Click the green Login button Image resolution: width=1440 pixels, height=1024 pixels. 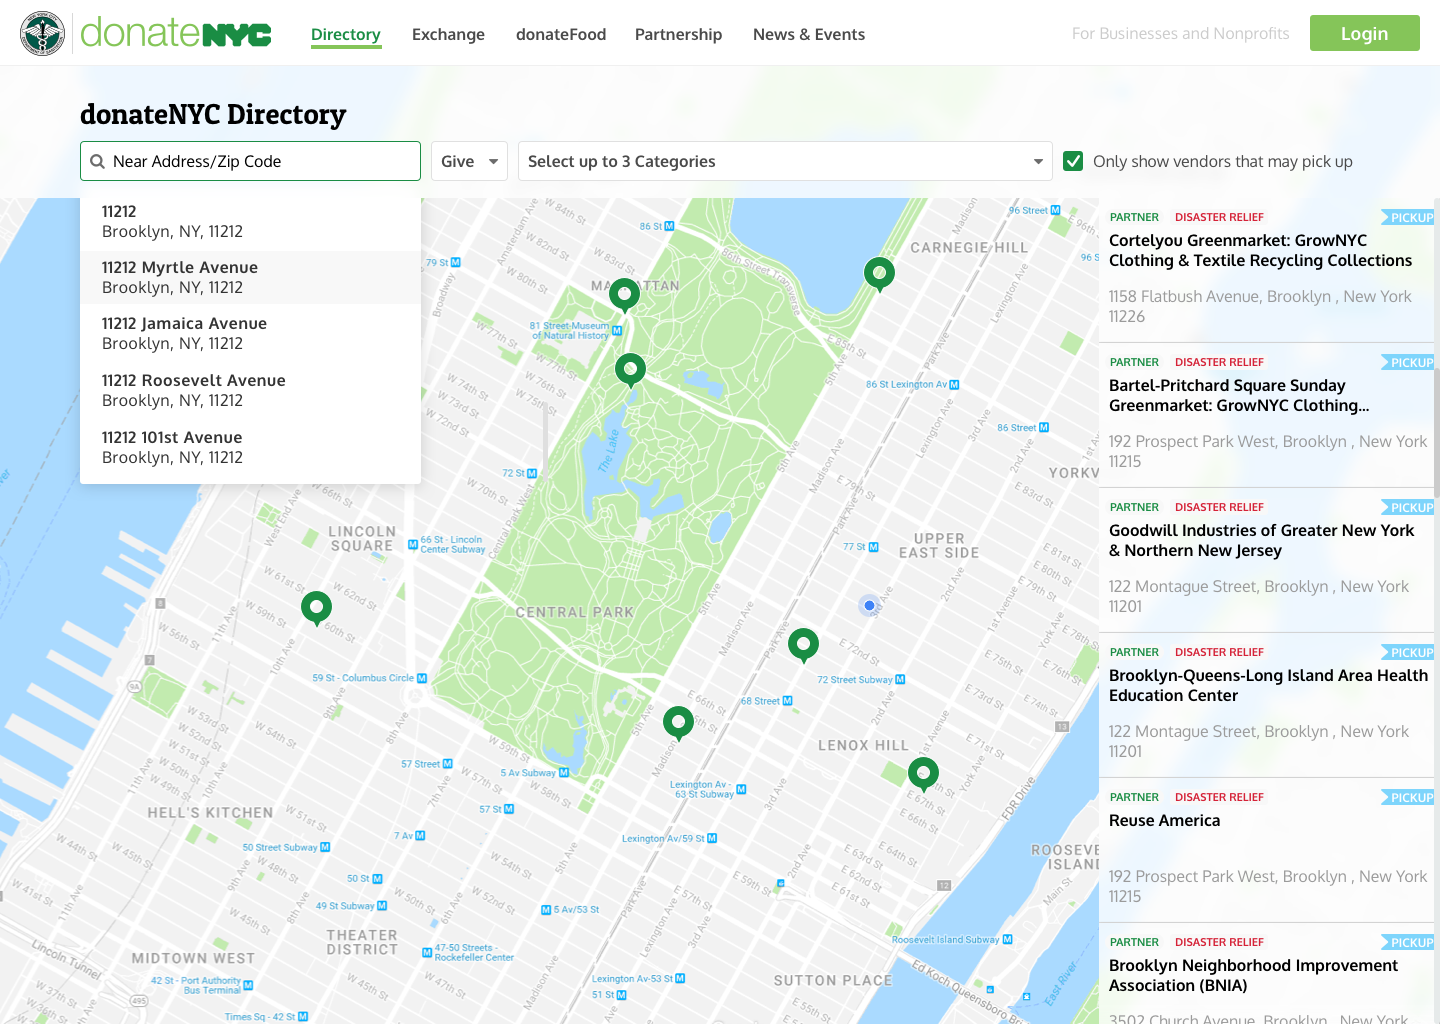[1365, 33]
